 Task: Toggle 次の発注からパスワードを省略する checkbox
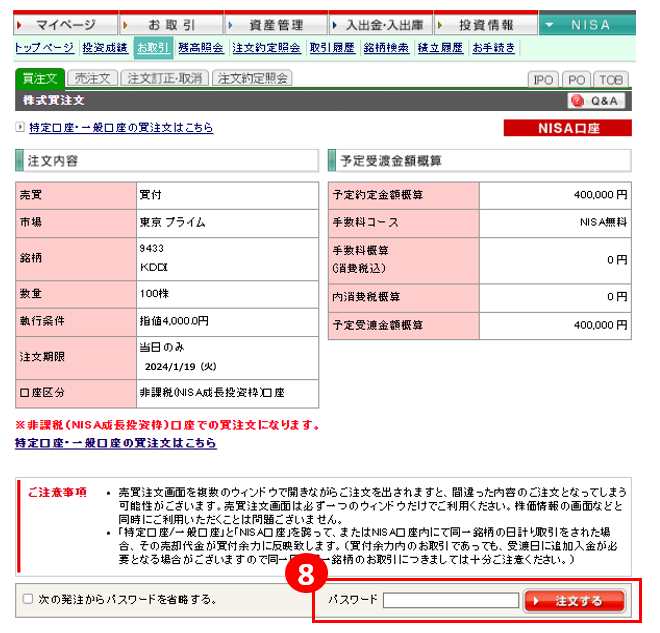(x=28, y=599)
